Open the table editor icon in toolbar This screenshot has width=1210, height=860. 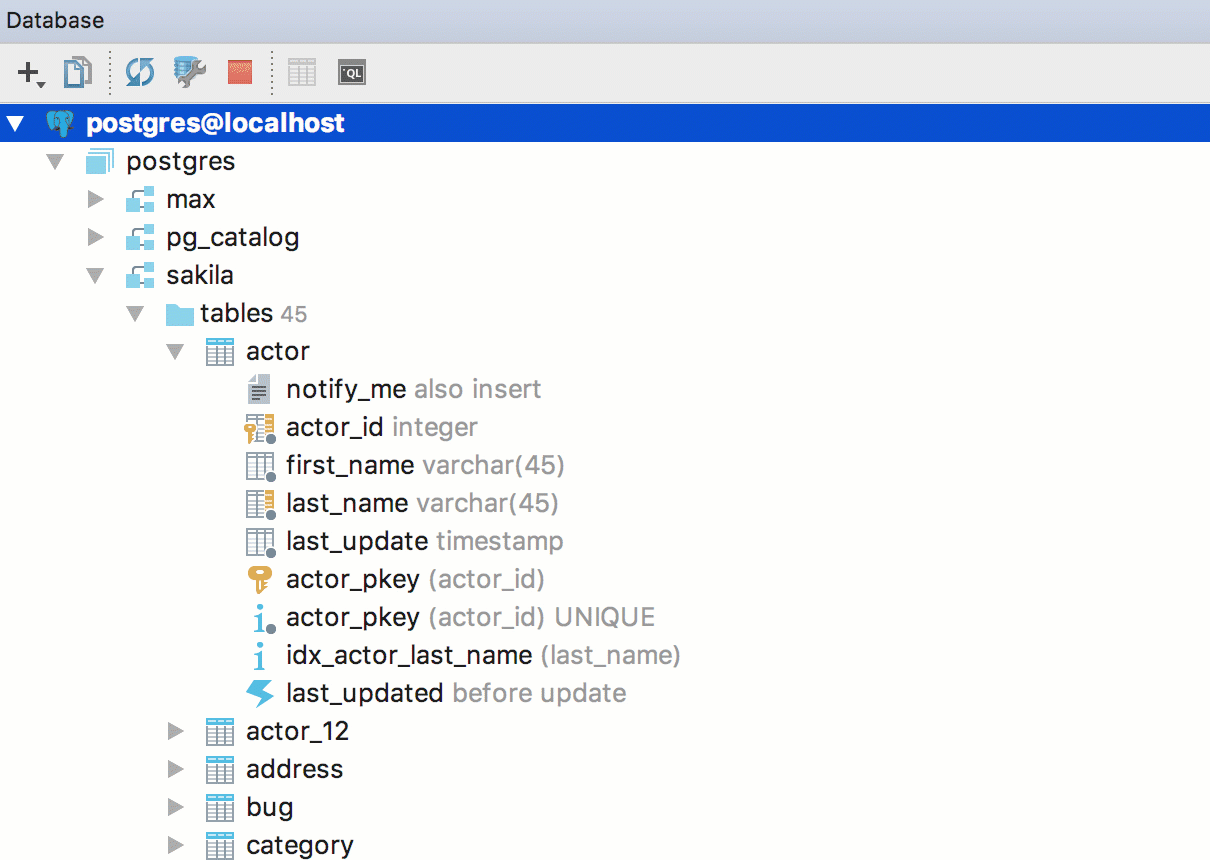point(302,72)
